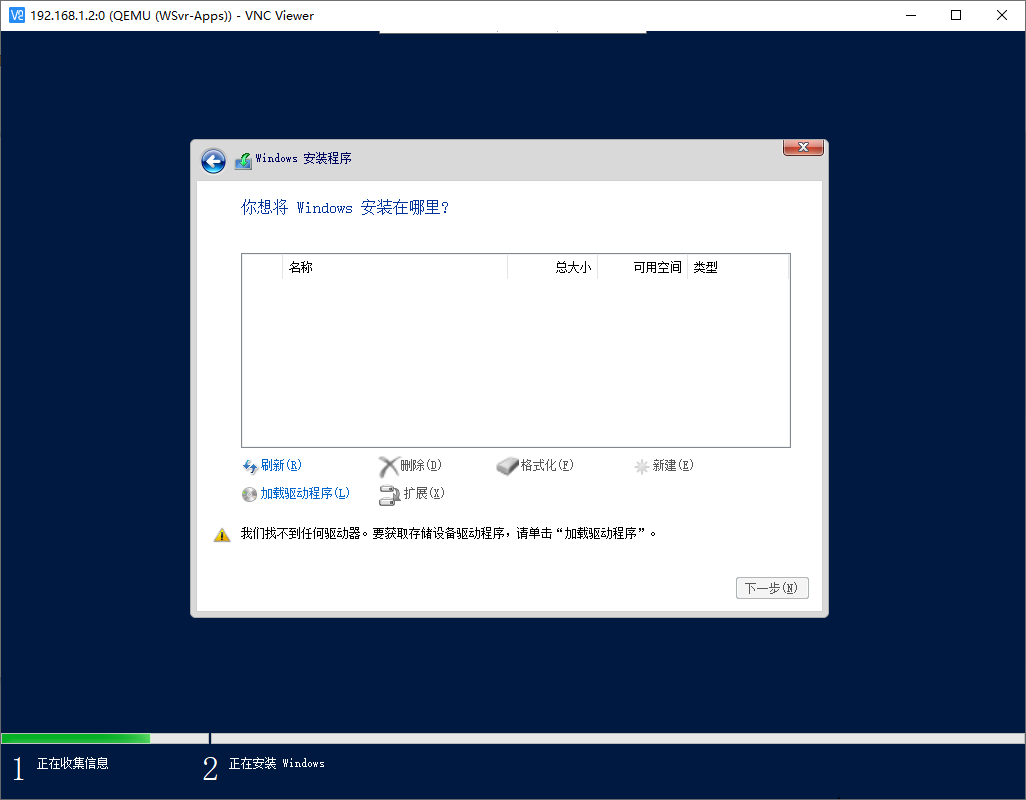The height and width of the screenshot is (800, 1026).
Task: Click the green setup progress bar
Action: [76, 739]
